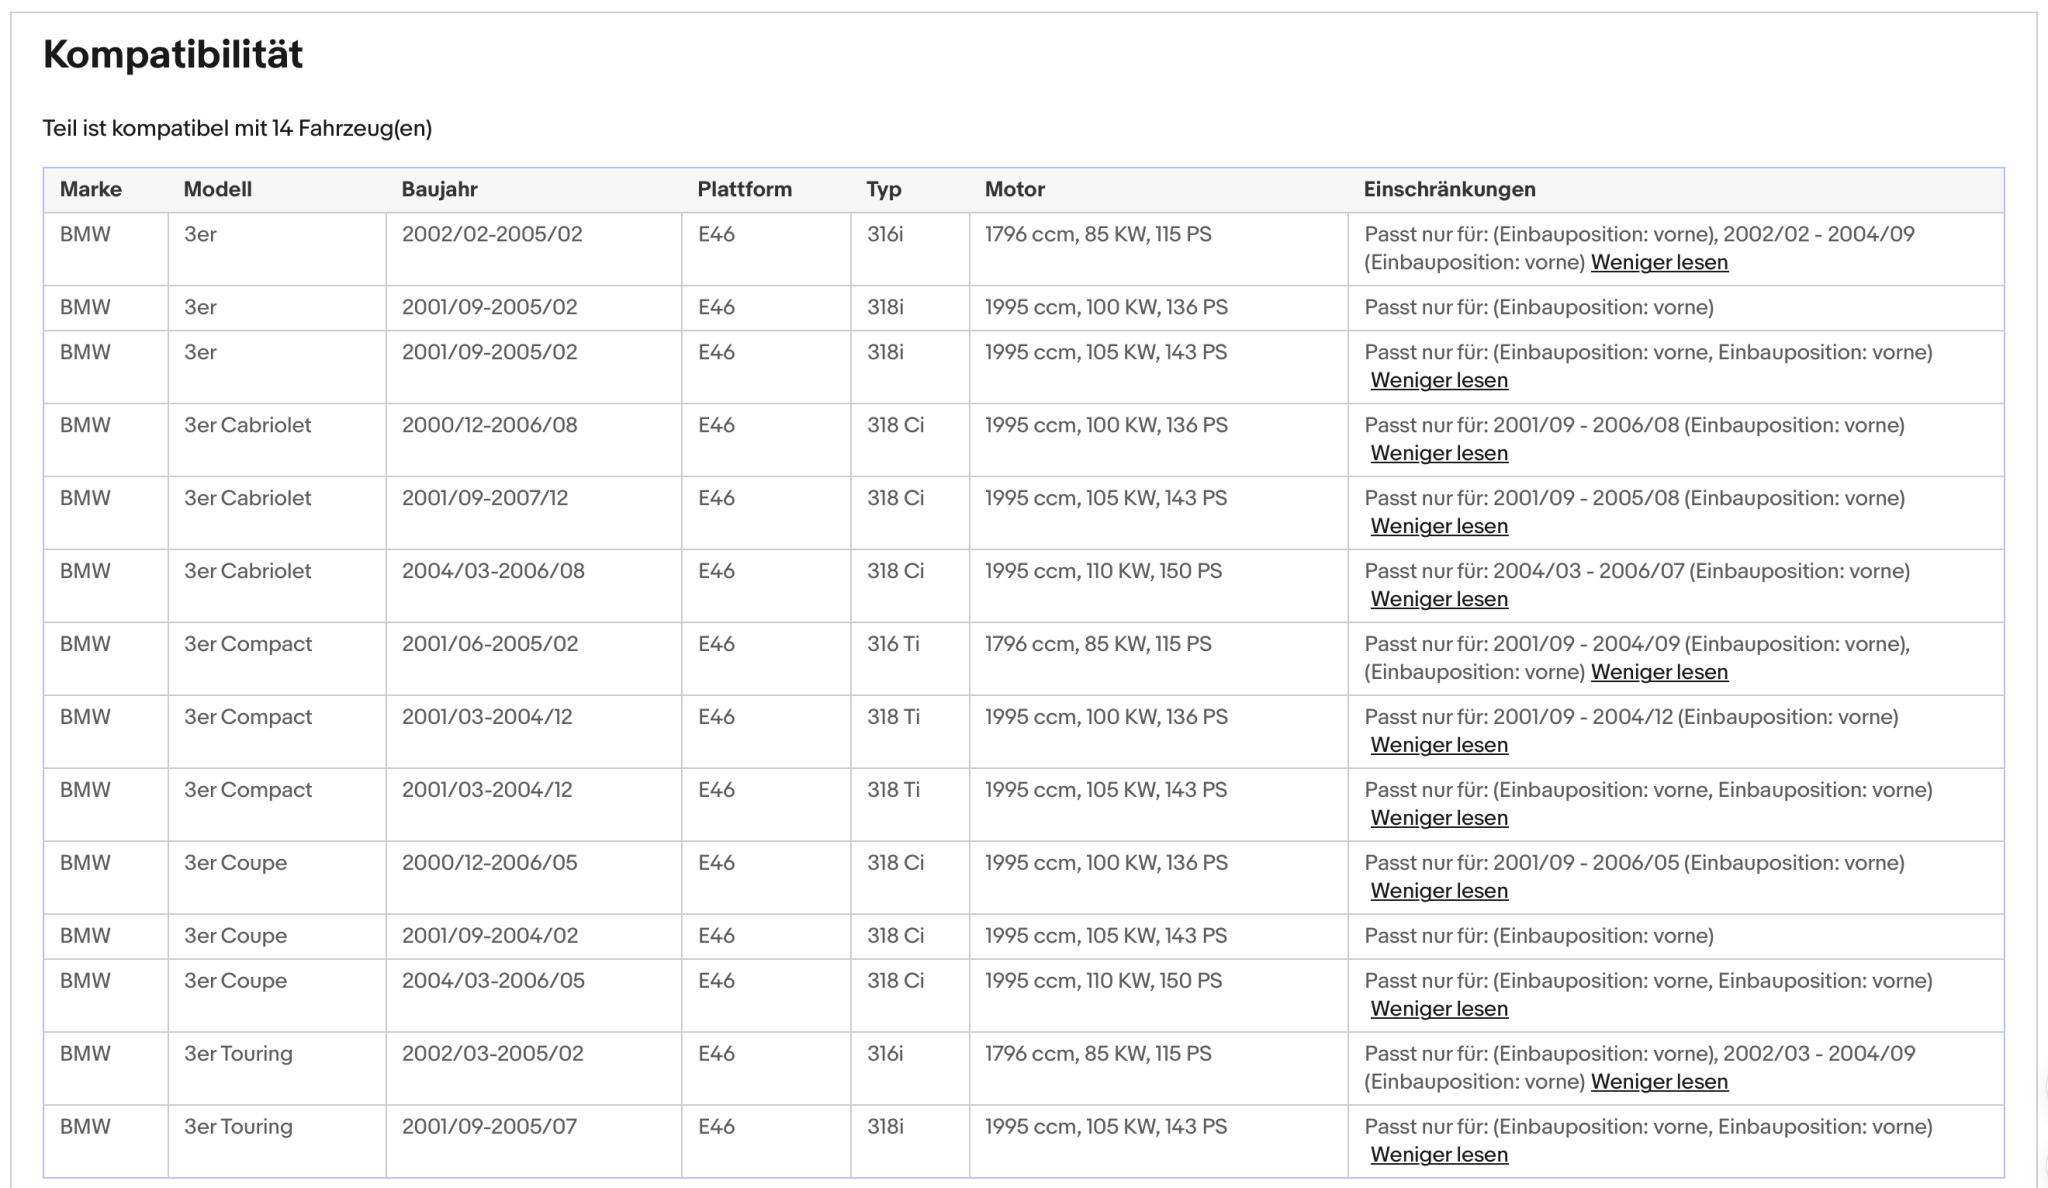This screenshot has height=1188, width=2048.
Task: Click the '316 Ti' type cell
Action: click(893, 644)
